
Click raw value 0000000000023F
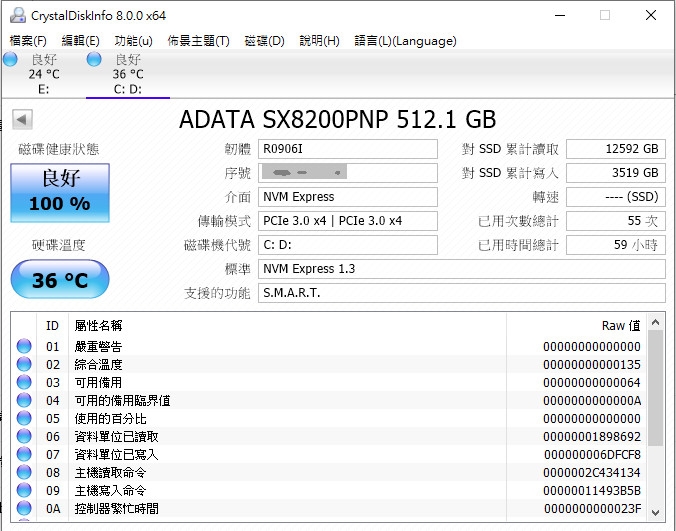tap(592, 509)
